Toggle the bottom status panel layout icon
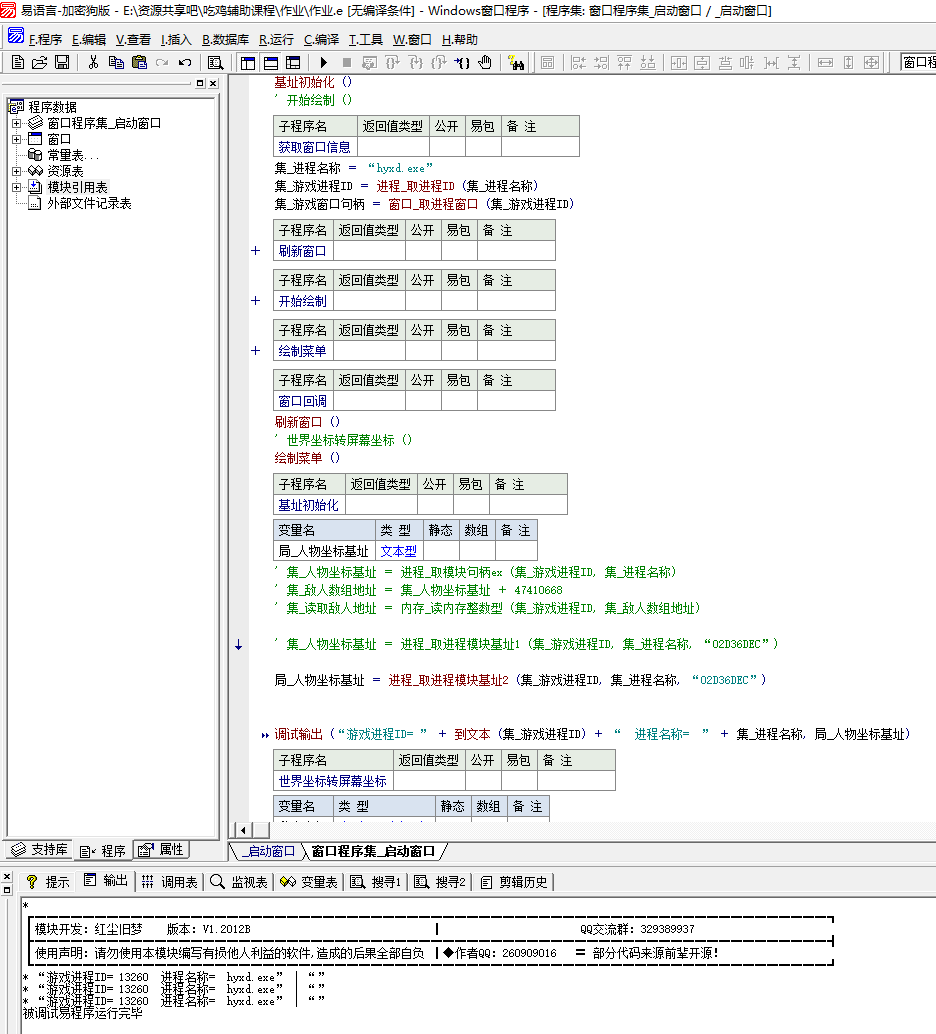The image size is (936, 1034). pos(270,63)
